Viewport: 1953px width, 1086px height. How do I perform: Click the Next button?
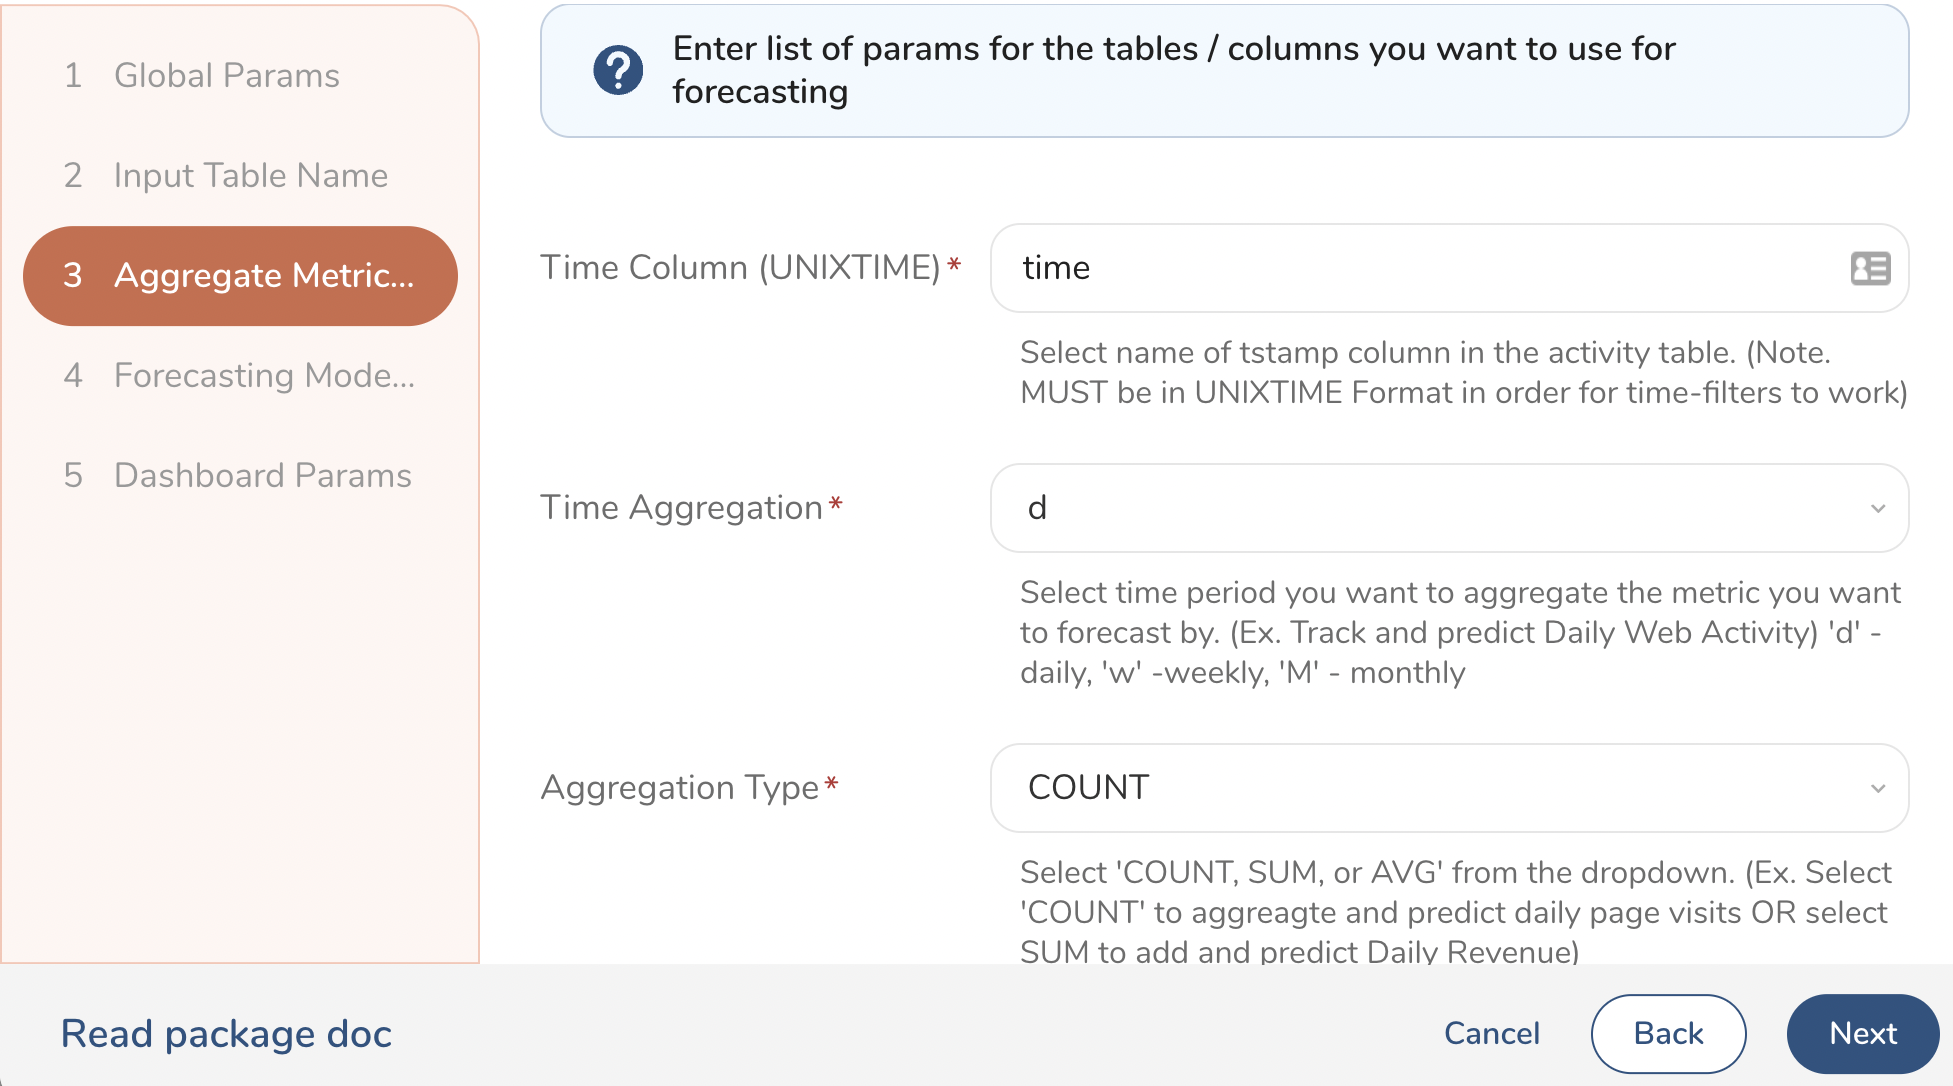click(1862, 1033)
